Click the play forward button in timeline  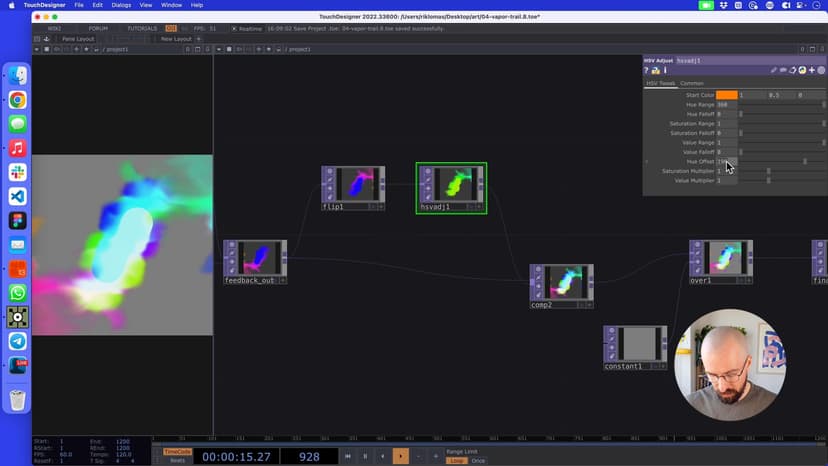[x=400, y=456]
